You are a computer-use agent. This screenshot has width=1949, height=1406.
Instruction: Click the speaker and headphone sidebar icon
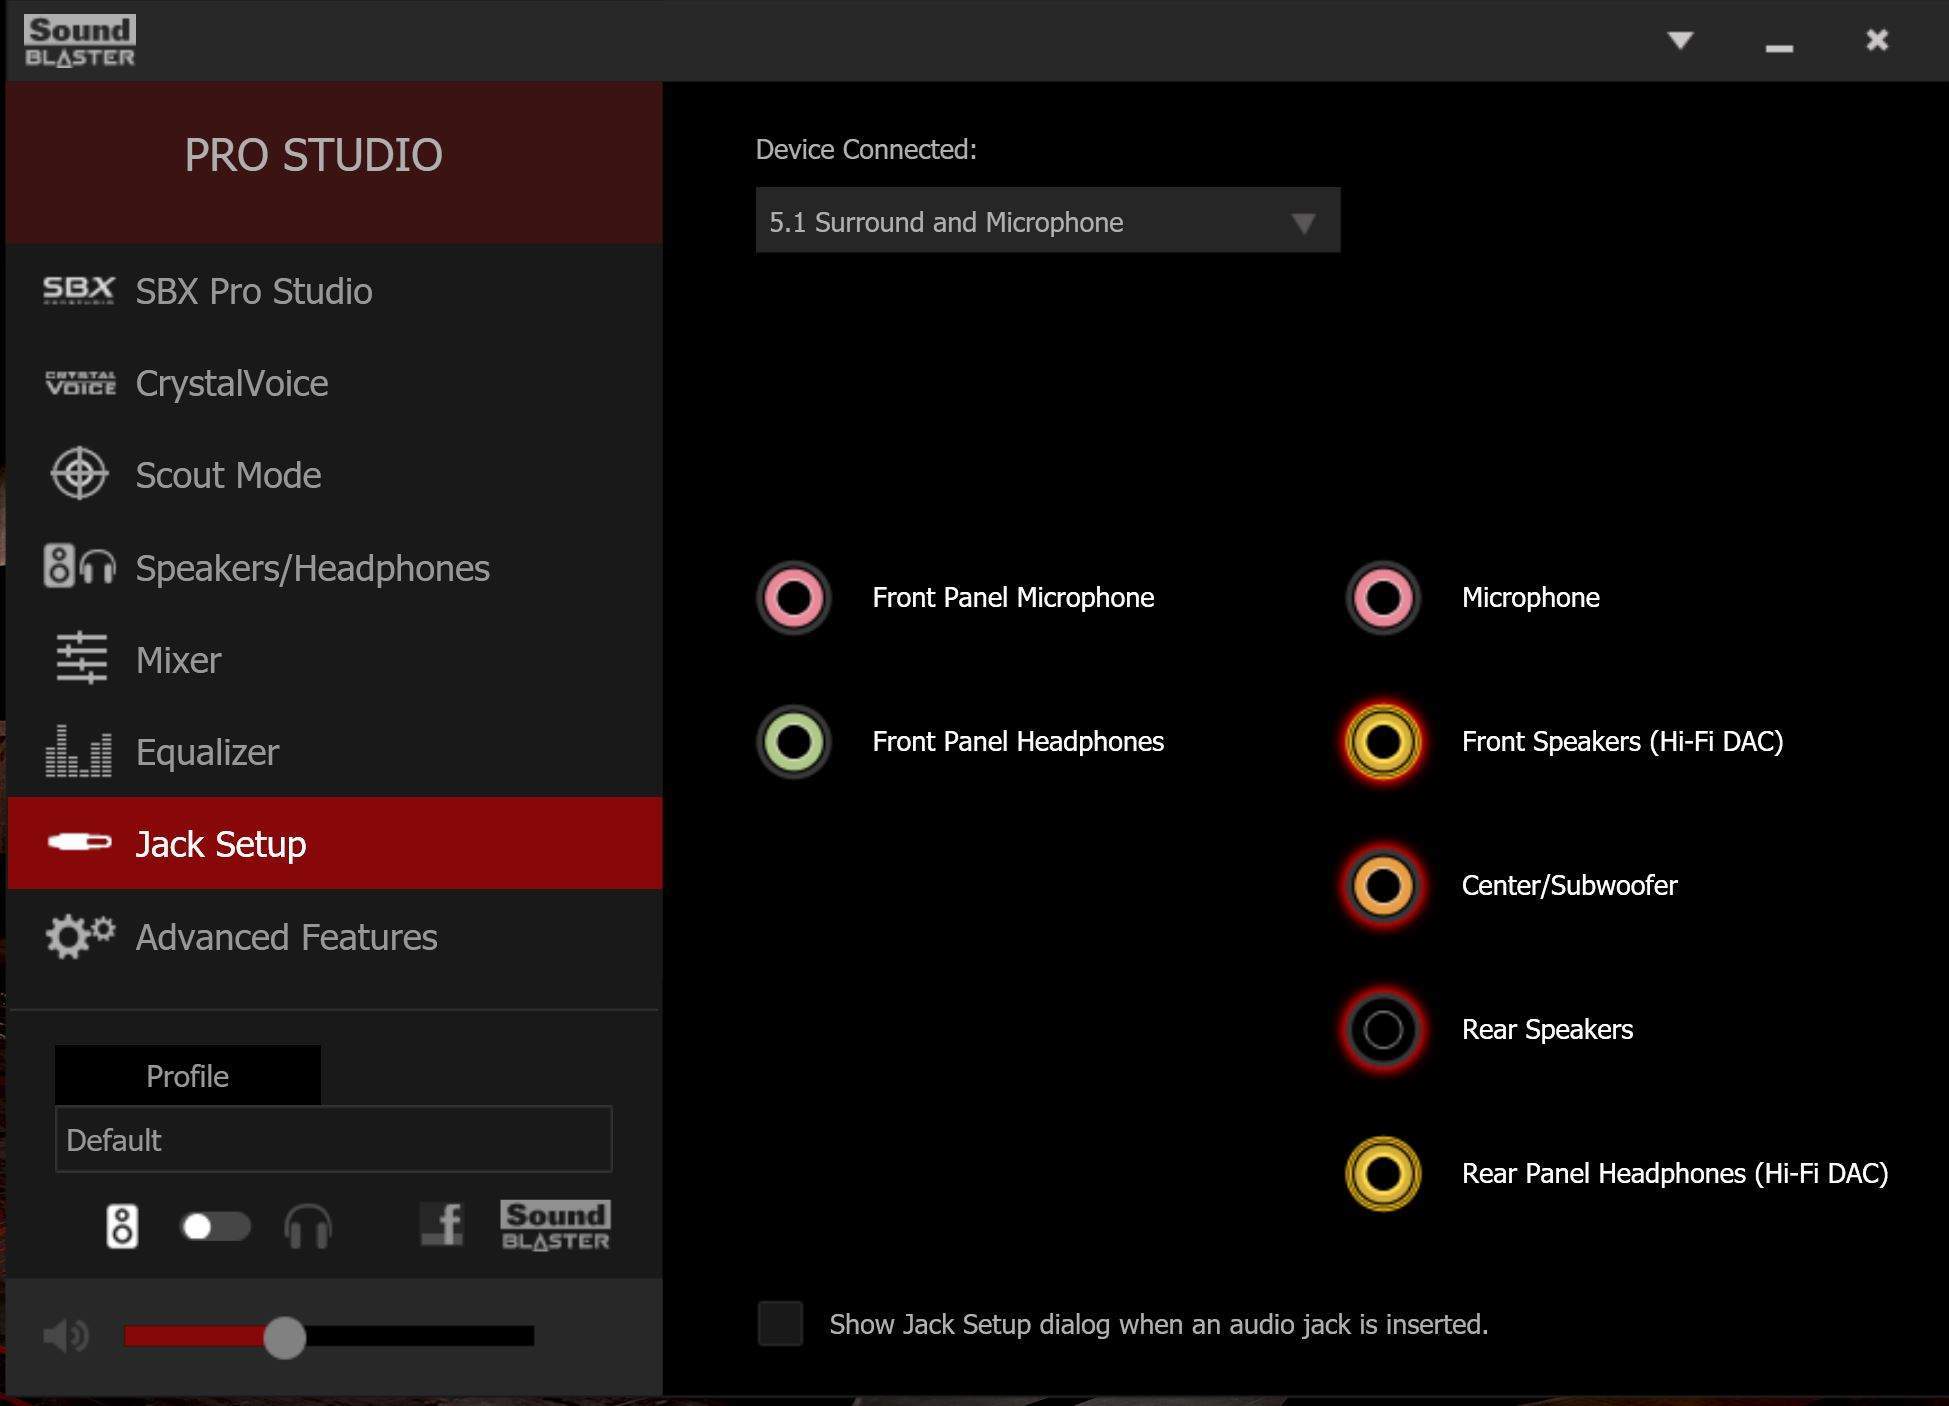[79, 566]
